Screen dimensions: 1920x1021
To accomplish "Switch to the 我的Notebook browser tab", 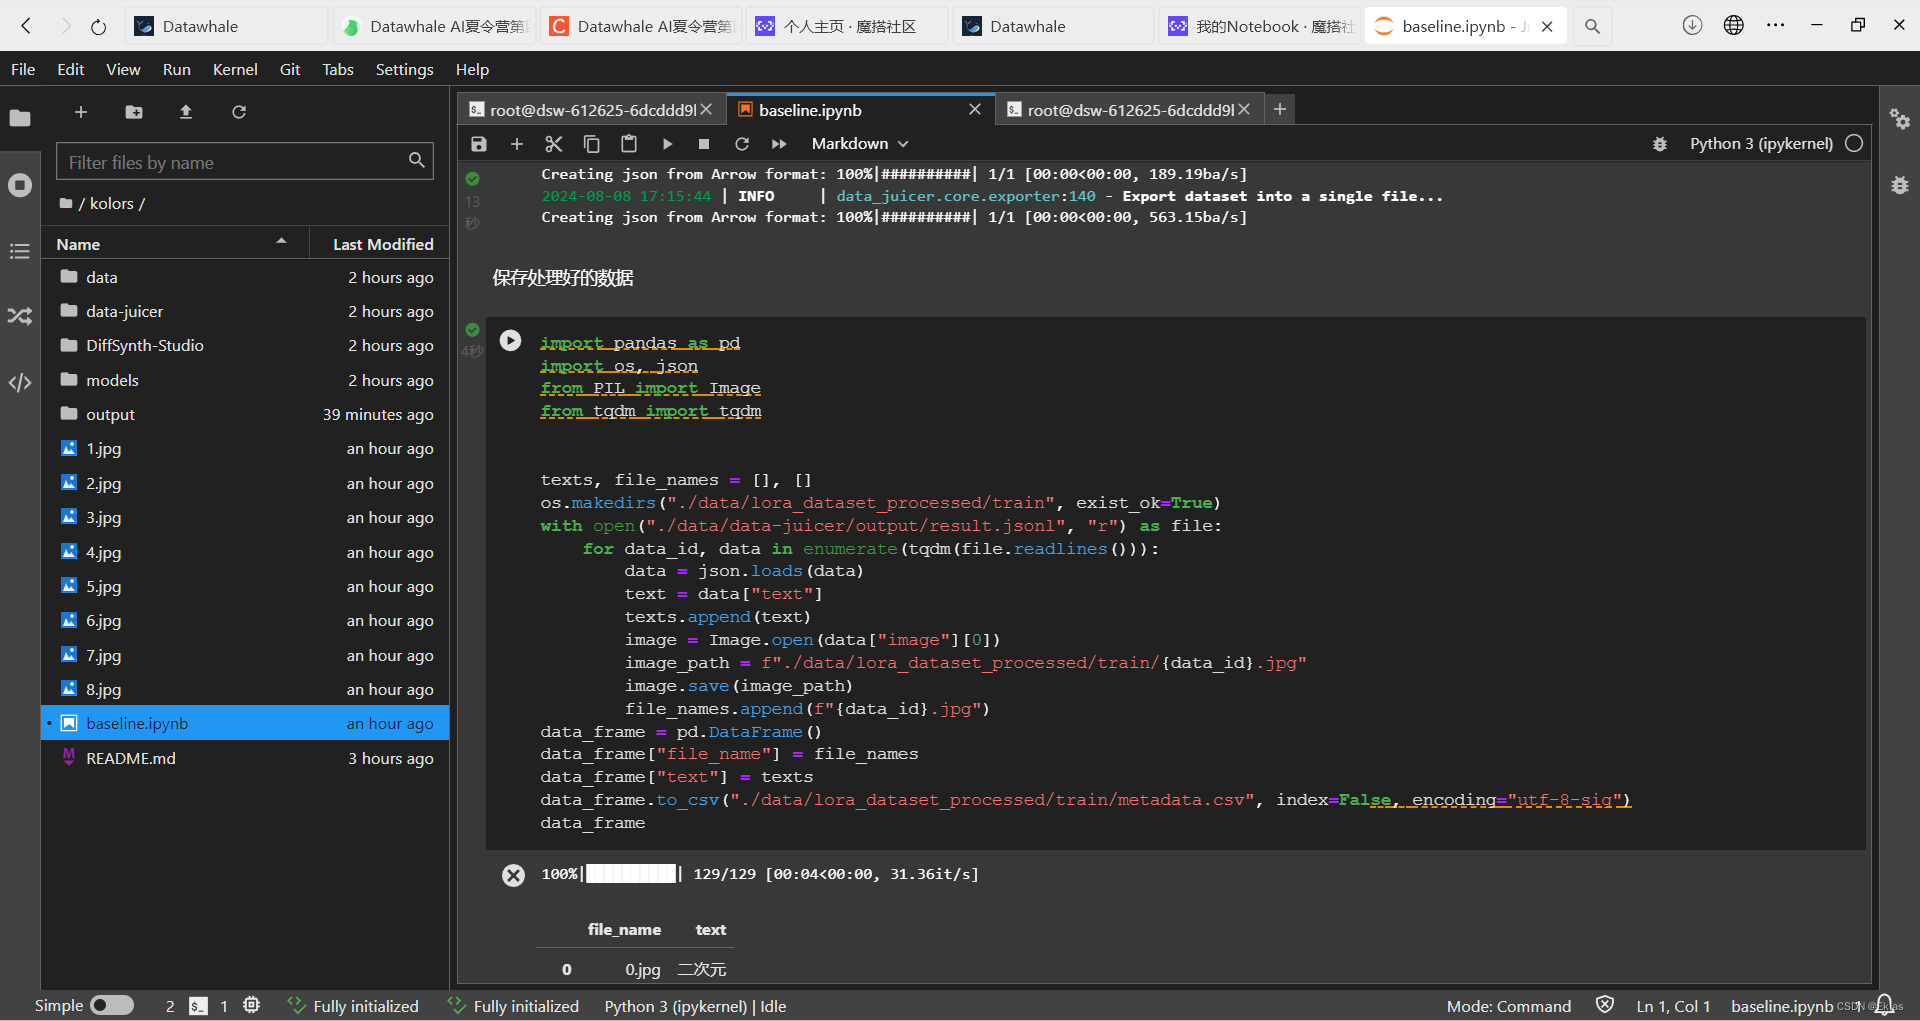I will tap(1260, 27).
